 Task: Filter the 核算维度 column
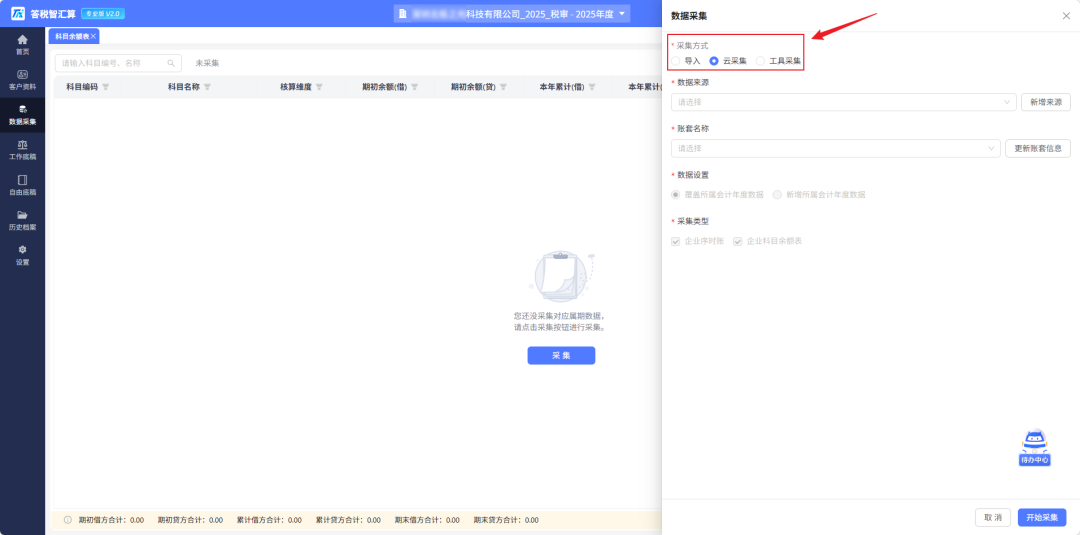[x=319, y=87]
